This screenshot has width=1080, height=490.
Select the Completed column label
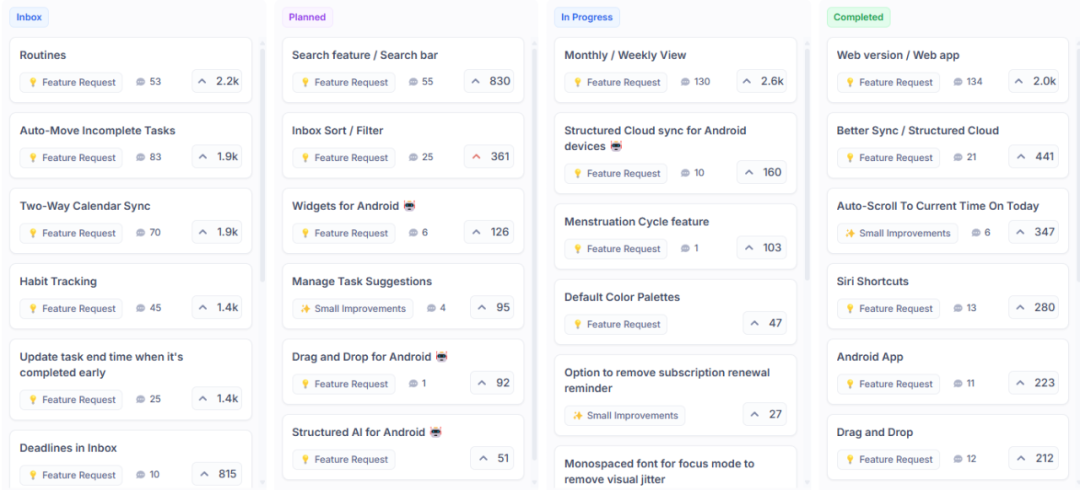[x=858, y=17]
